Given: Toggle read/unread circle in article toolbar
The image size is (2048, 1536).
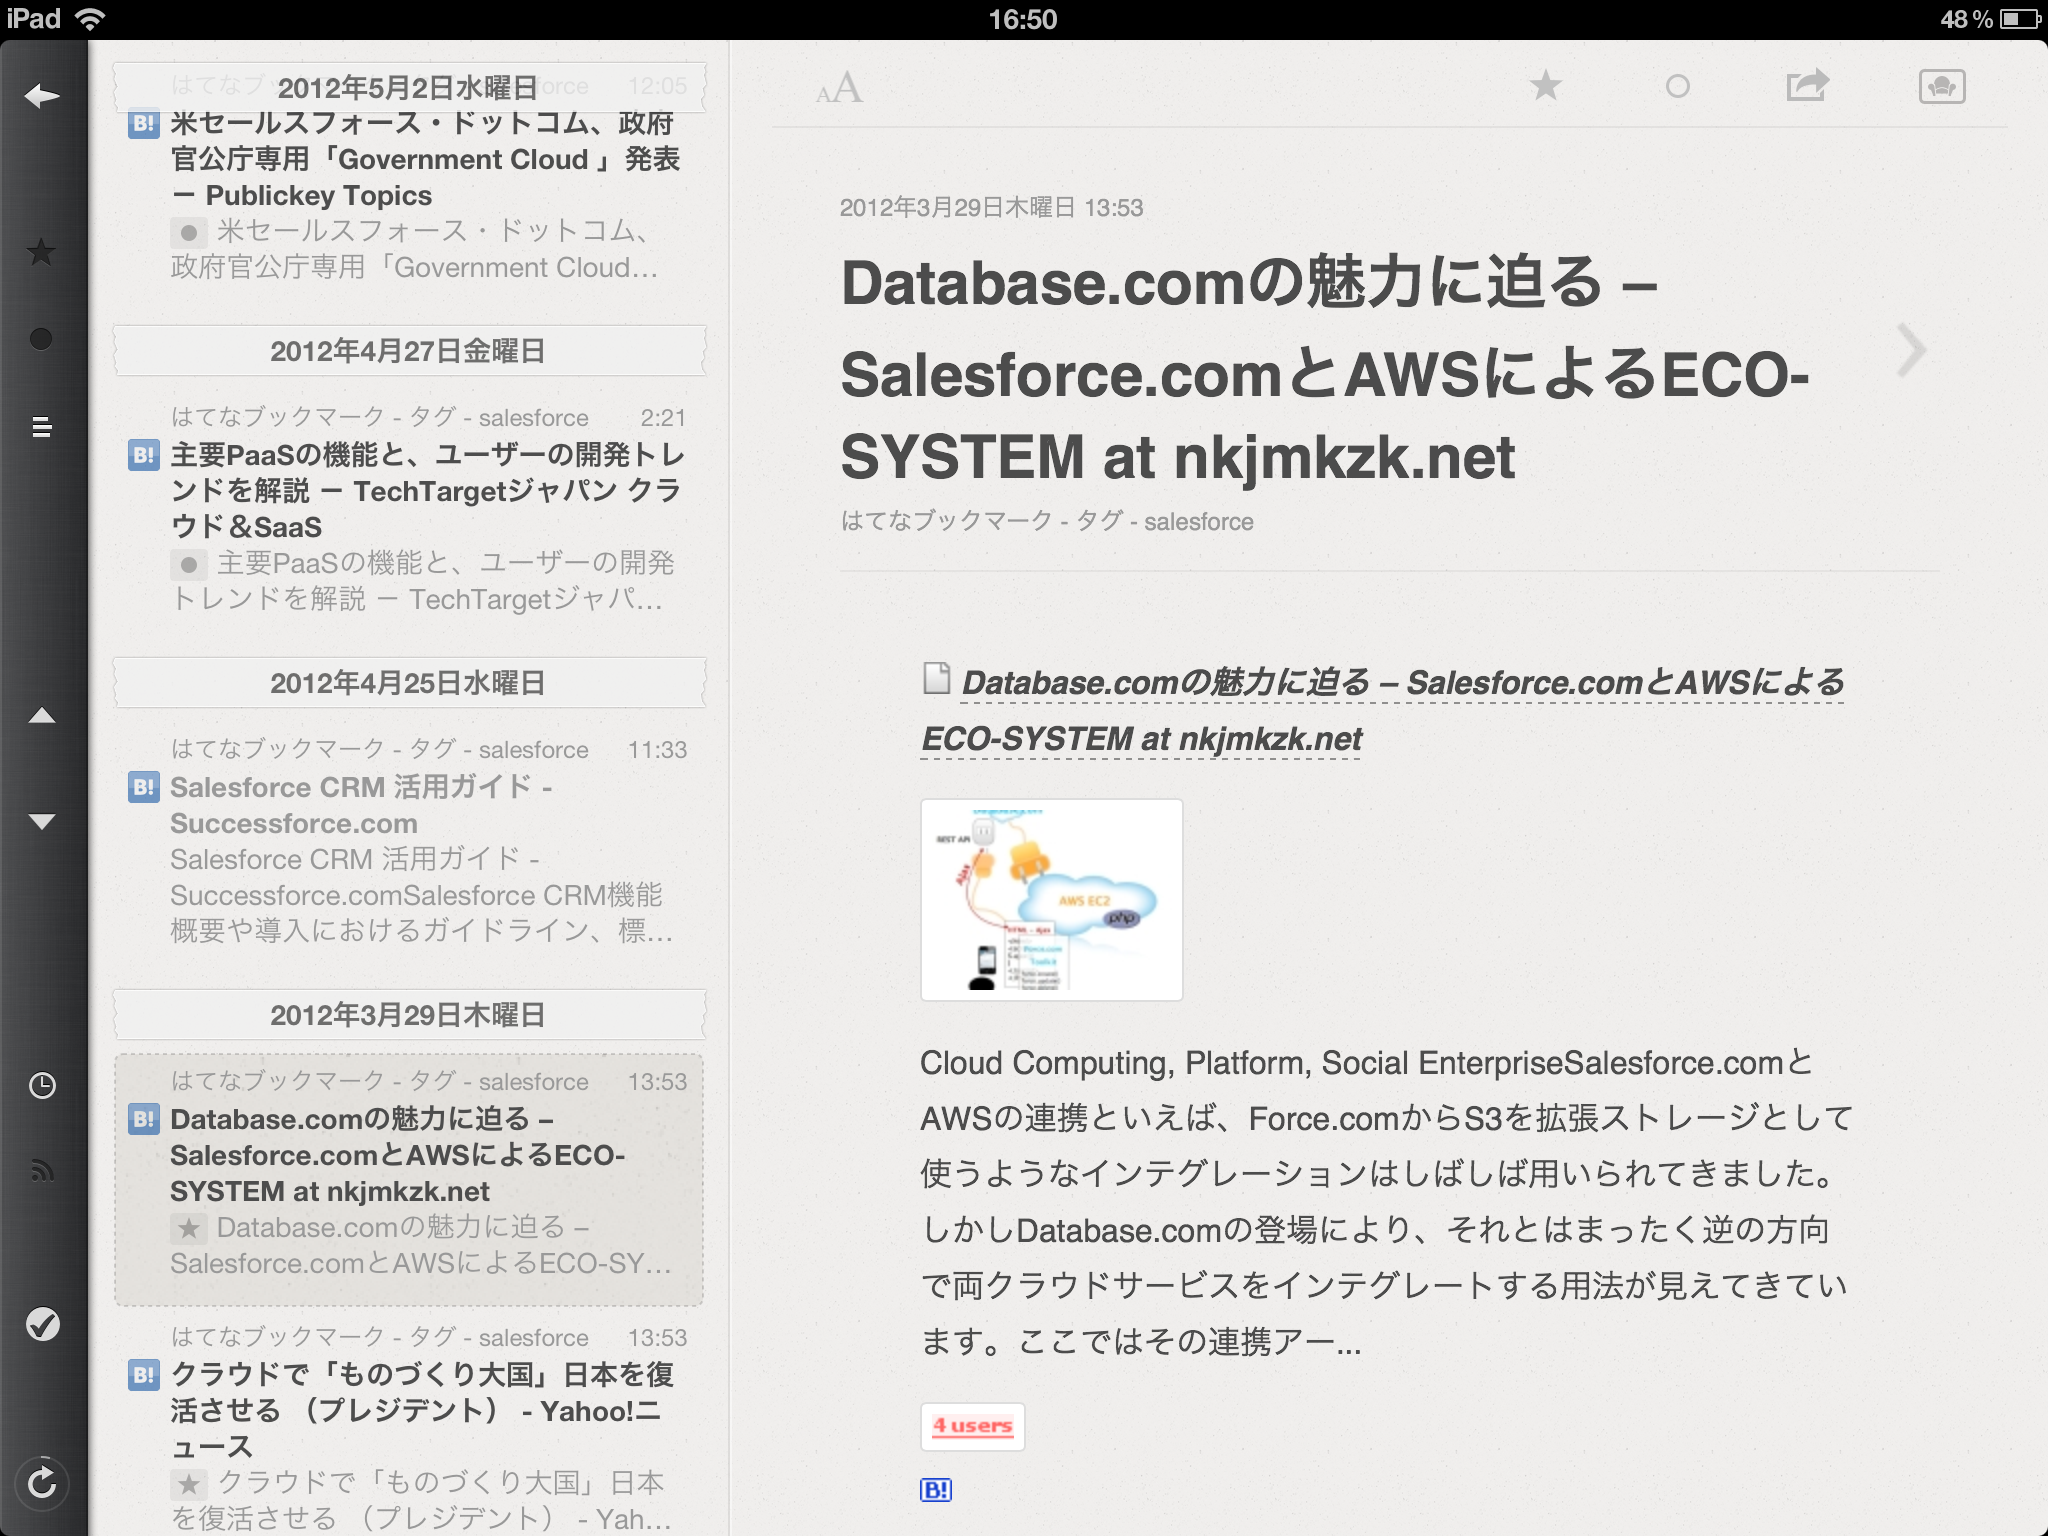Looking at the screenshot, I should 1677,87.
